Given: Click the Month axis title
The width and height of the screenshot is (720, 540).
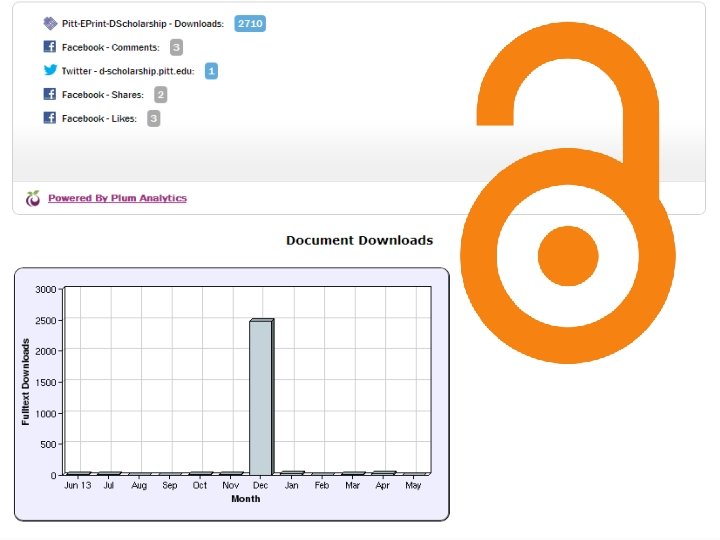Looking at the screenshot, I should [246, 499].
